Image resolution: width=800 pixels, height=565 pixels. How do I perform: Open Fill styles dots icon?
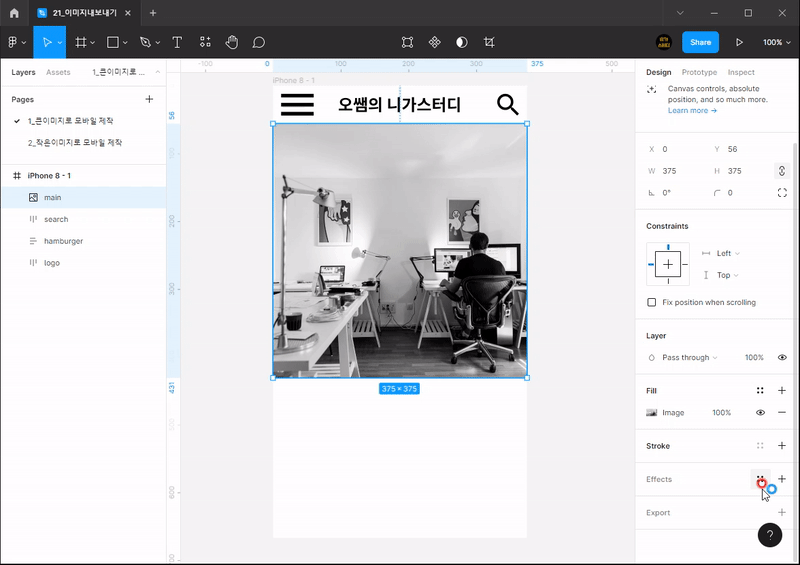760,390
